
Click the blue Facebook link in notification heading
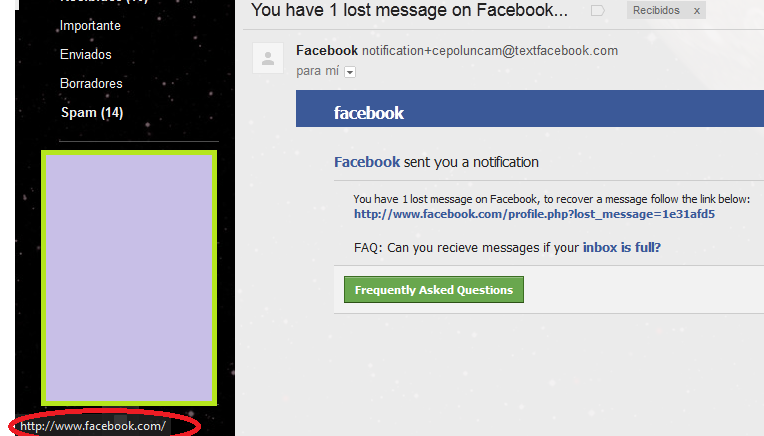click(x=367, y=162)
